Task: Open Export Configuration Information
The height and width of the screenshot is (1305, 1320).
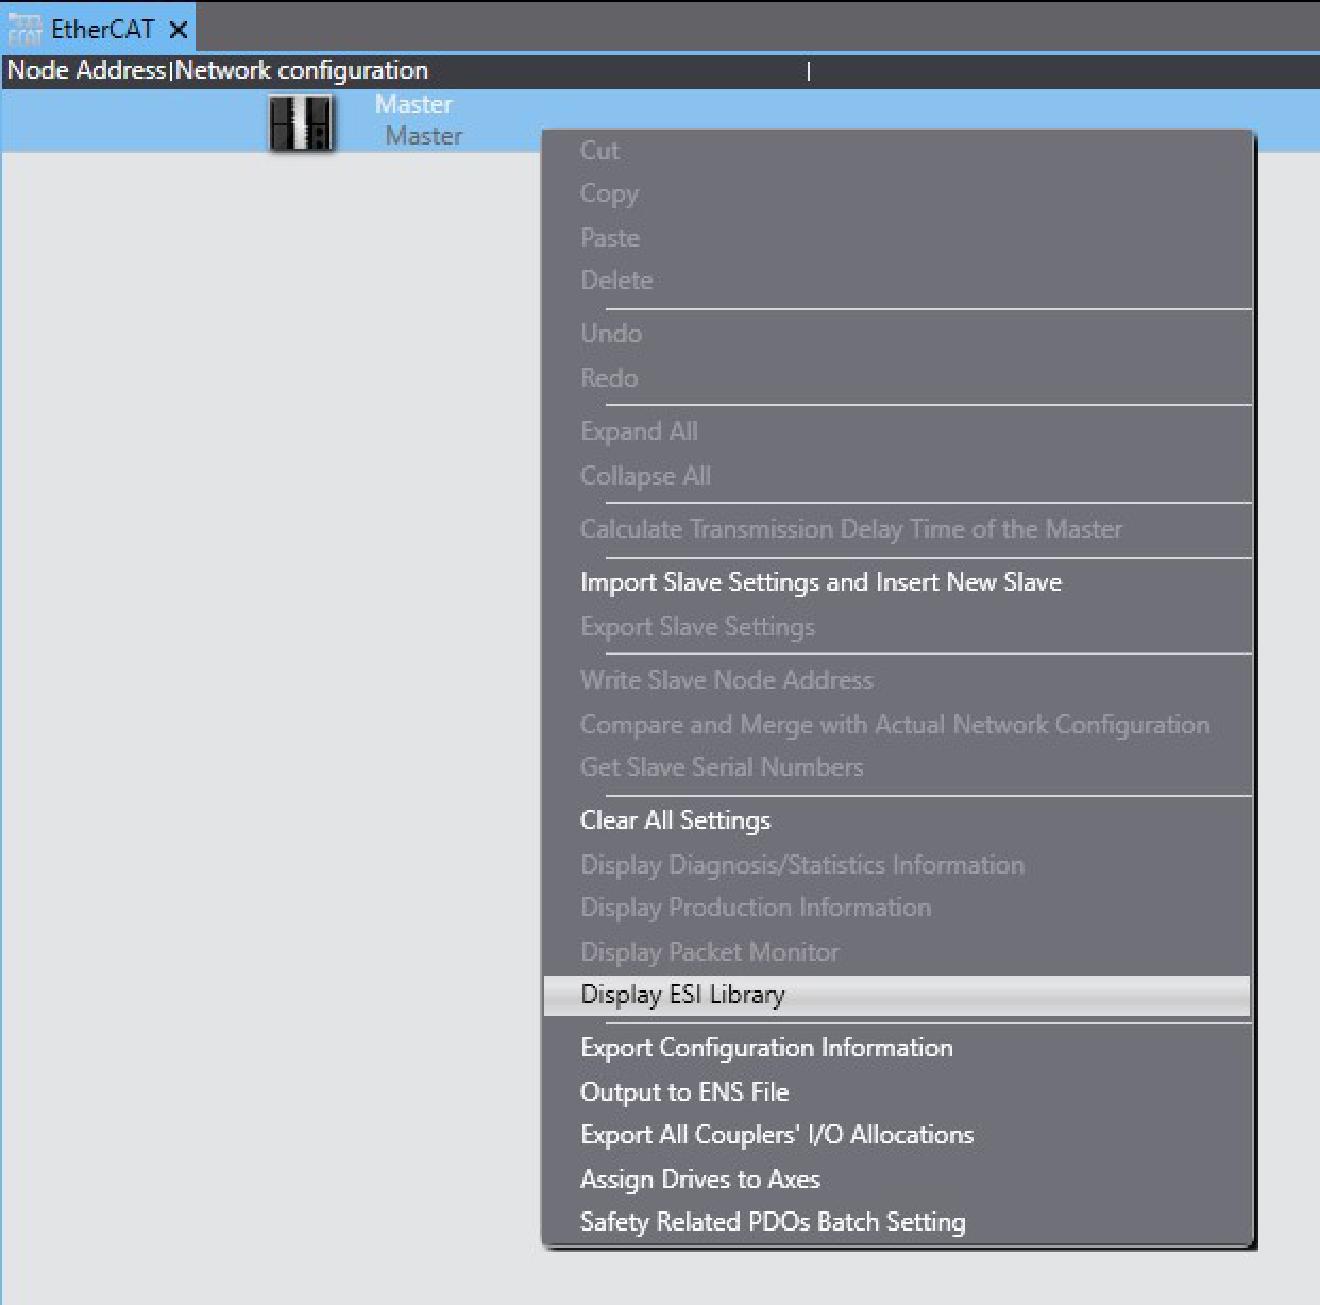Action: coord(766,1047)
